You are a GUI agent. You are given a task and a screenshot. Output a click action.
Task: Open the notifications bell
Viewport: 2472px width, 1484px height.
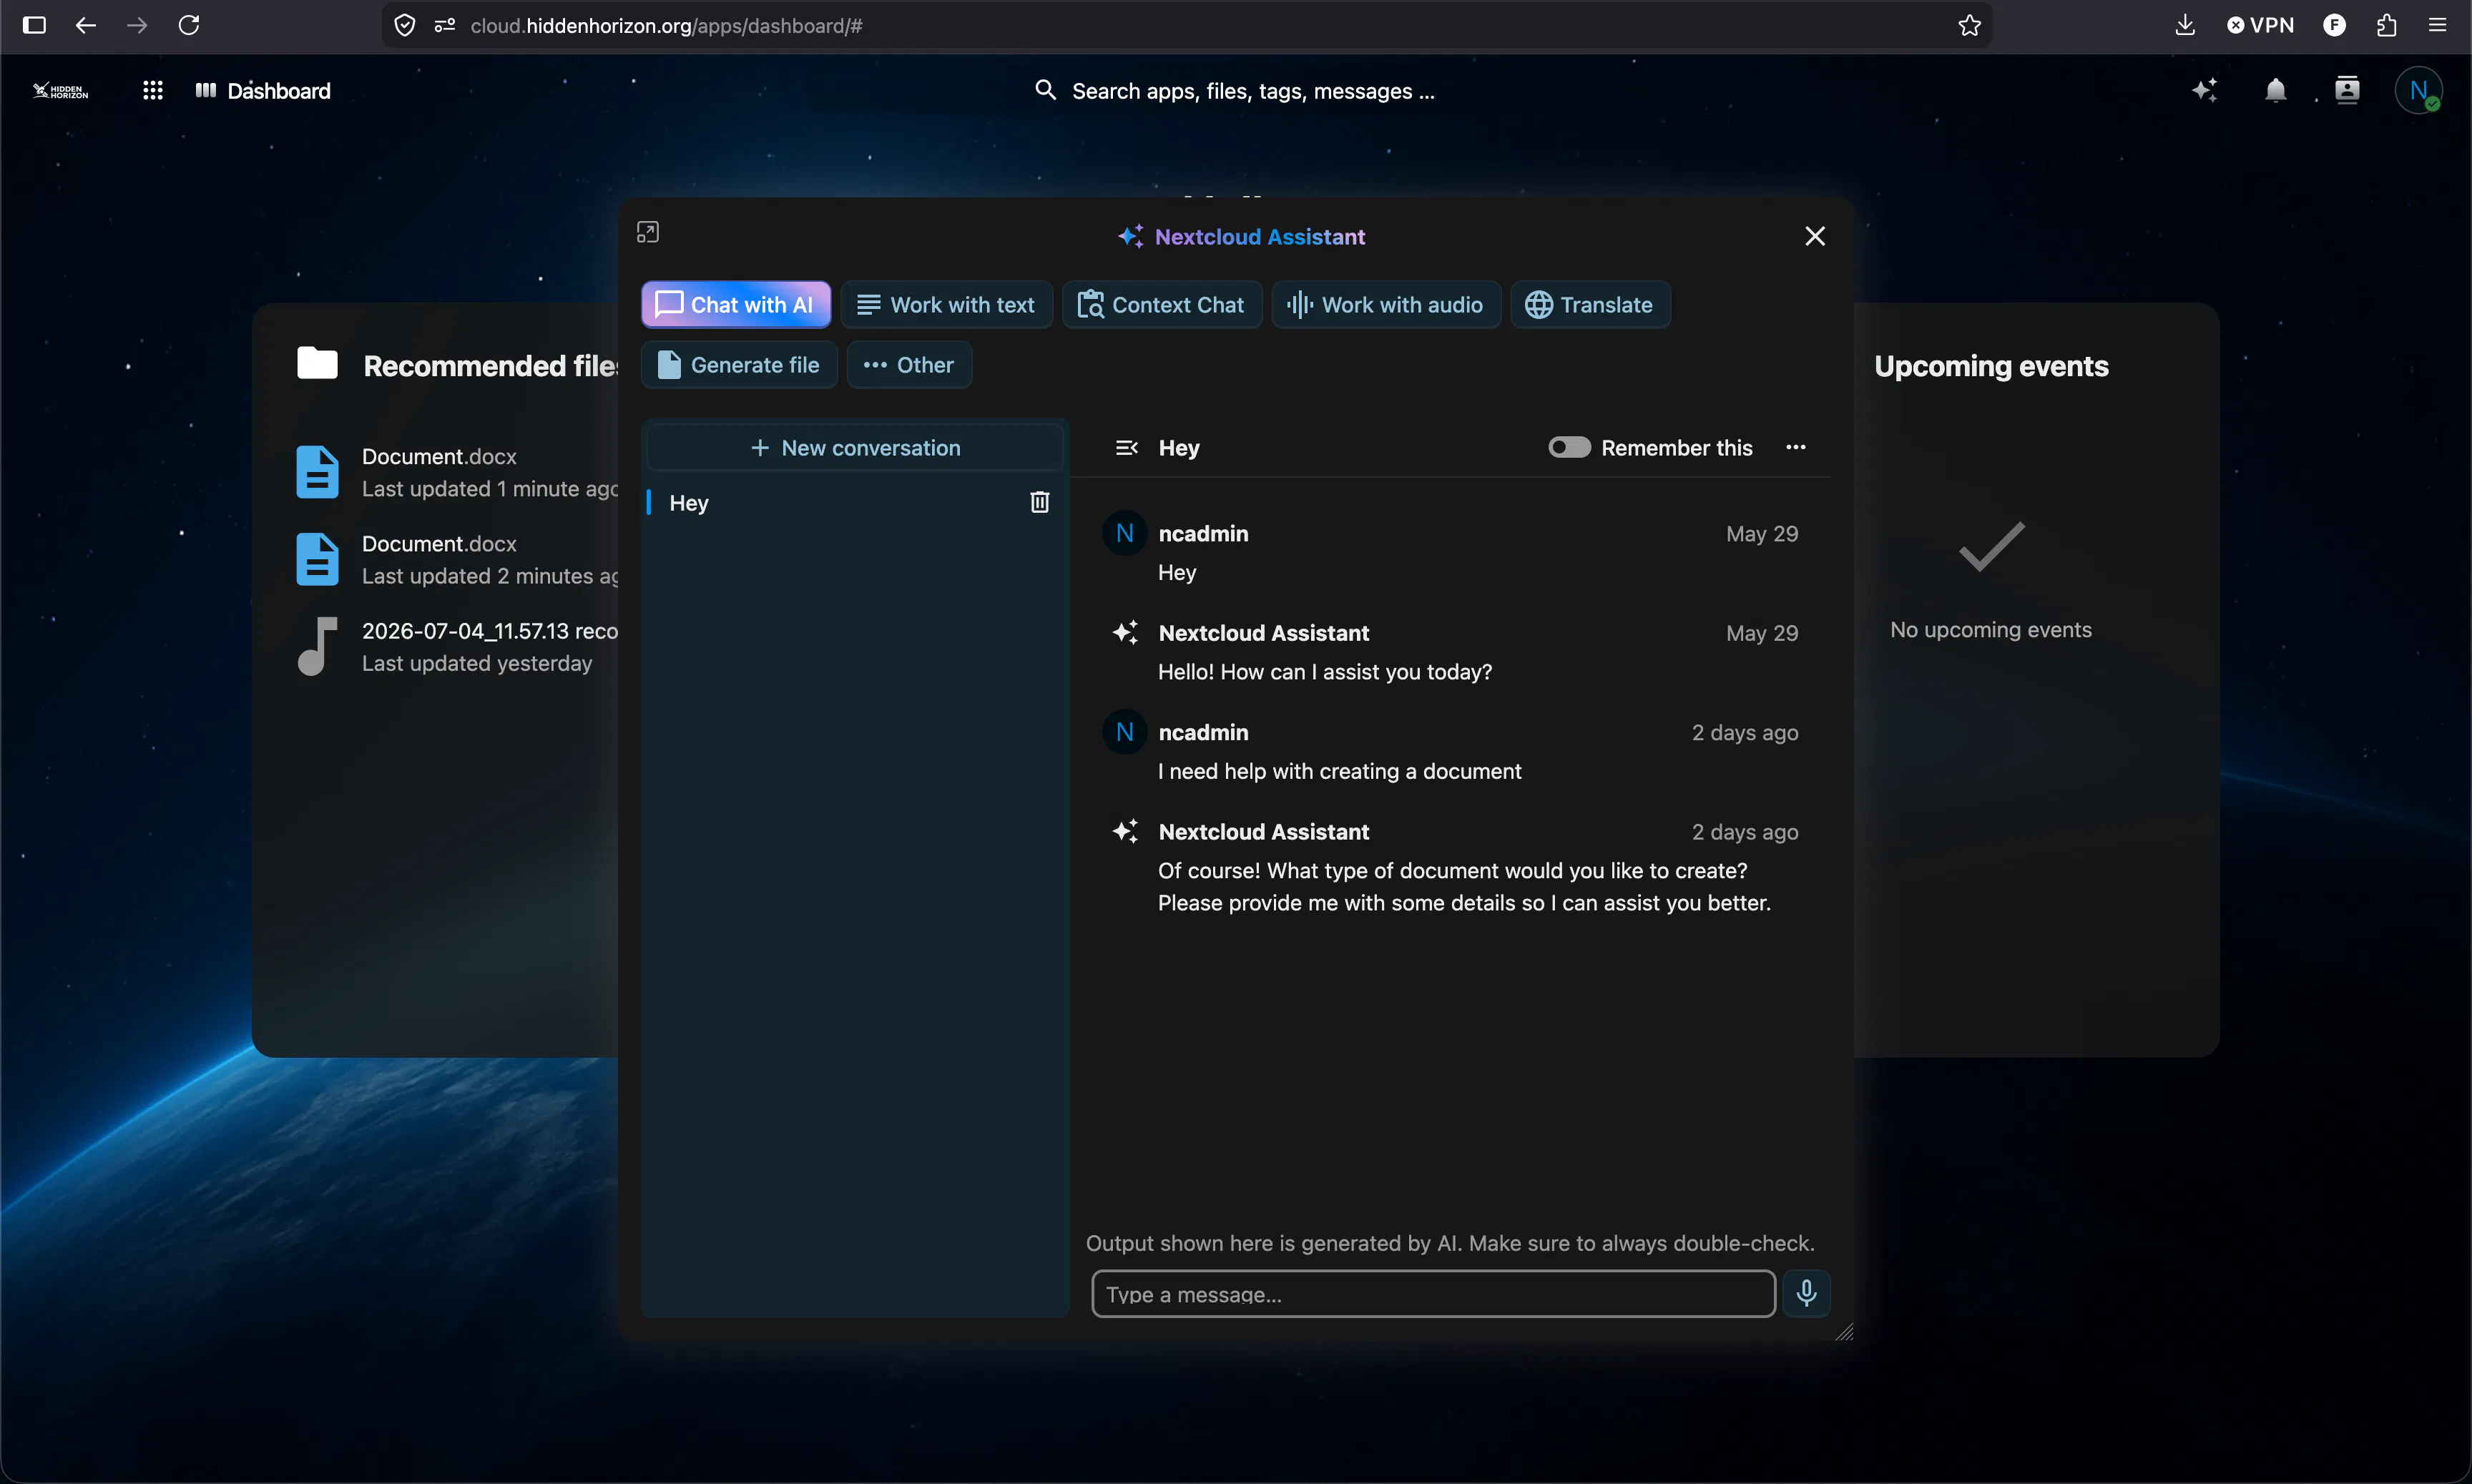pyautogui.click(x=2275, y=91)
